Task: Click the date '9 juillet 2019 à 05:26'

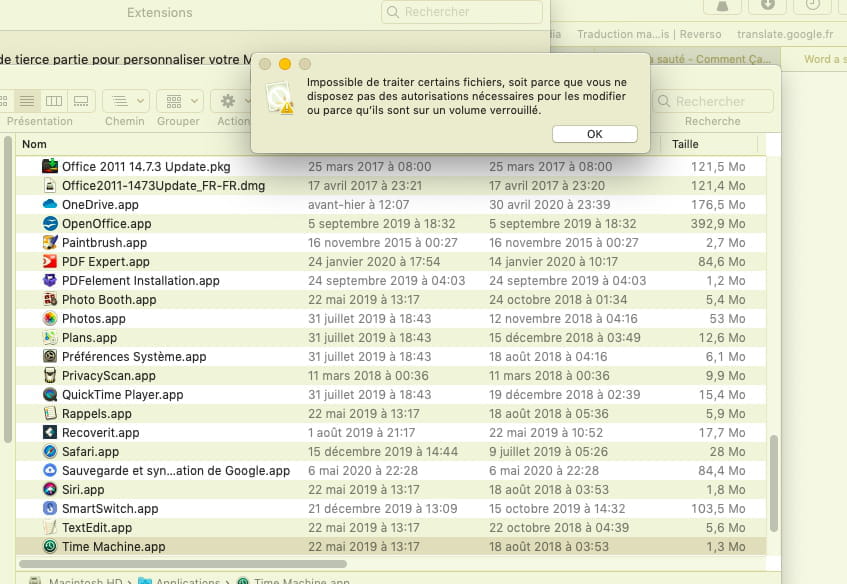Action: (548, 452)
